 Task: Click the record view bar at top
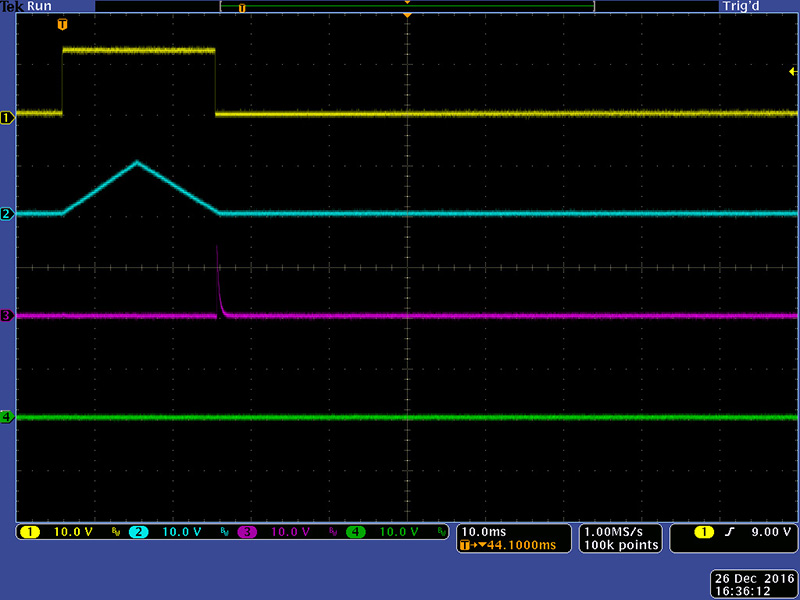pos(407,6)
